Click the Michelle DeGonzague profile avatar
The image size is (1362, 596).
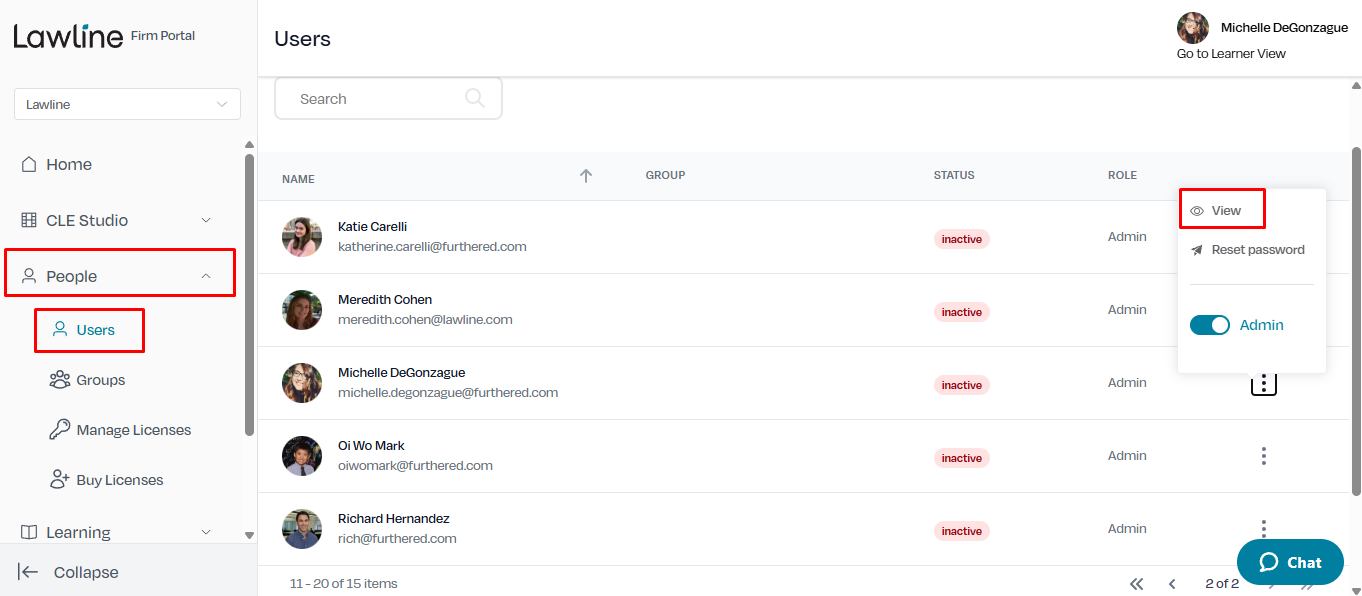(1193, 28)
